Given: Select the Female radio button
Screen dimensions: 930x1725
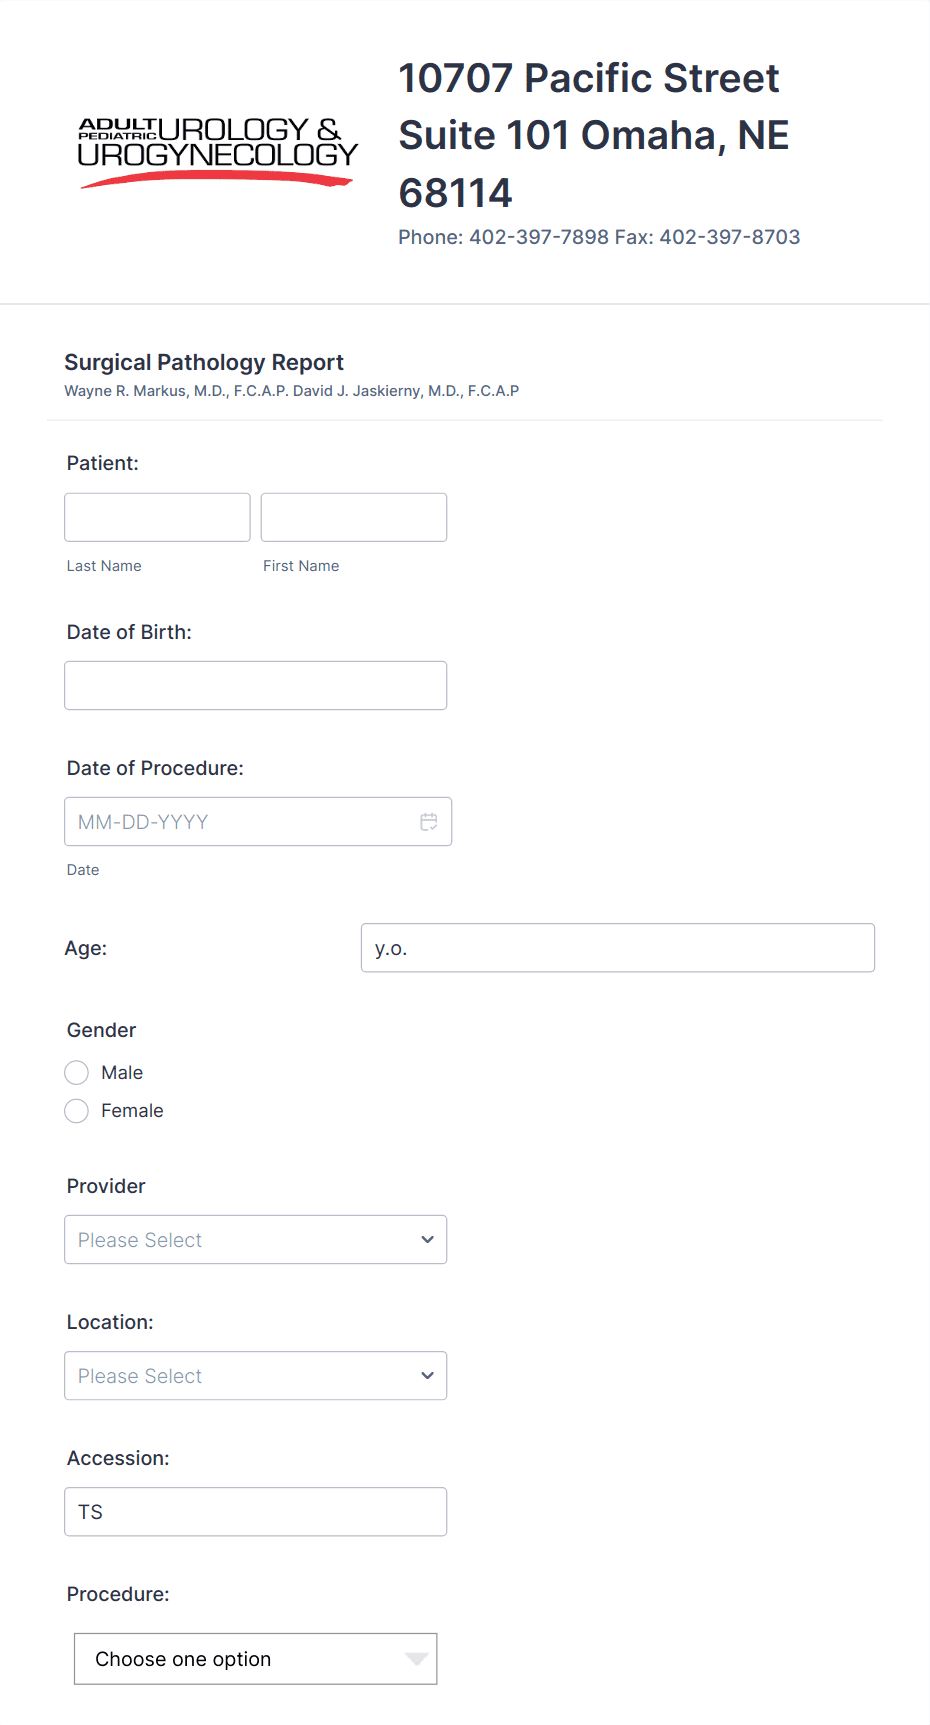Looking at the screenshot, I should click(x=76, y=1110).
